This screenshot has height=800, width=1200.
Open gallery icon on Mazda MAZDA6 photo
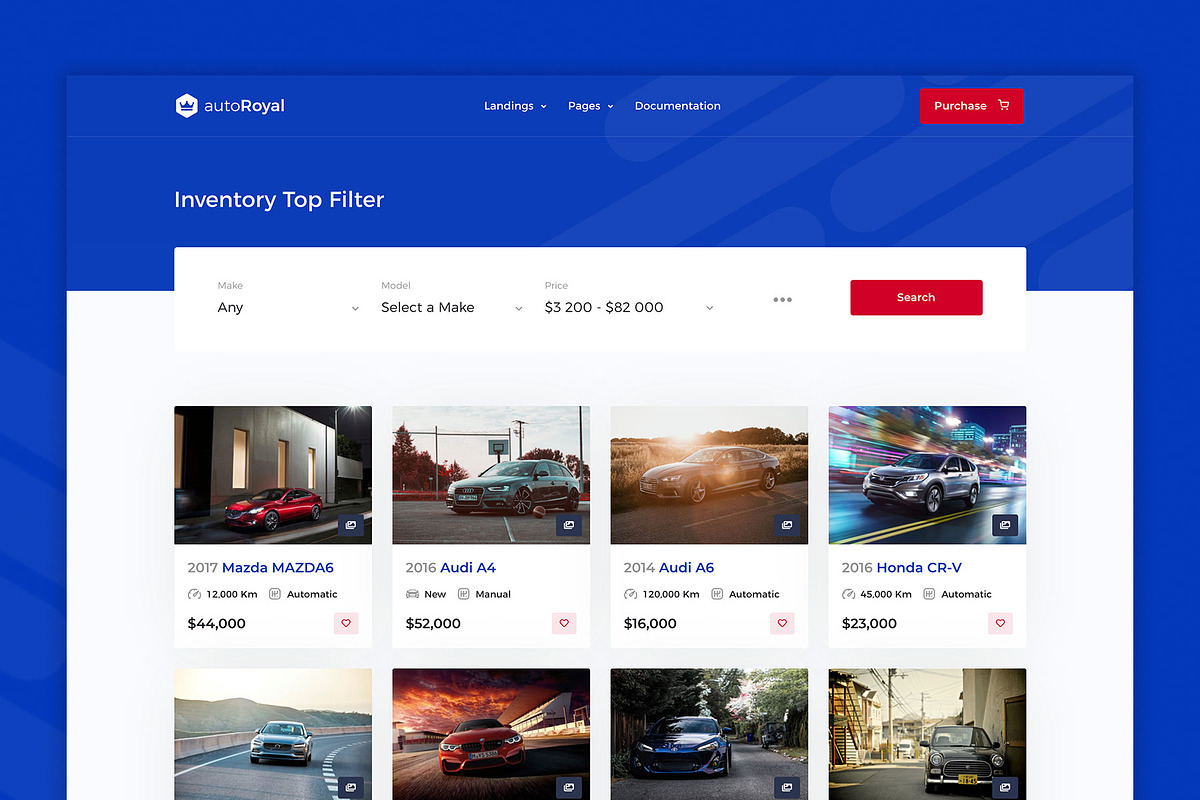coord(351,525)
